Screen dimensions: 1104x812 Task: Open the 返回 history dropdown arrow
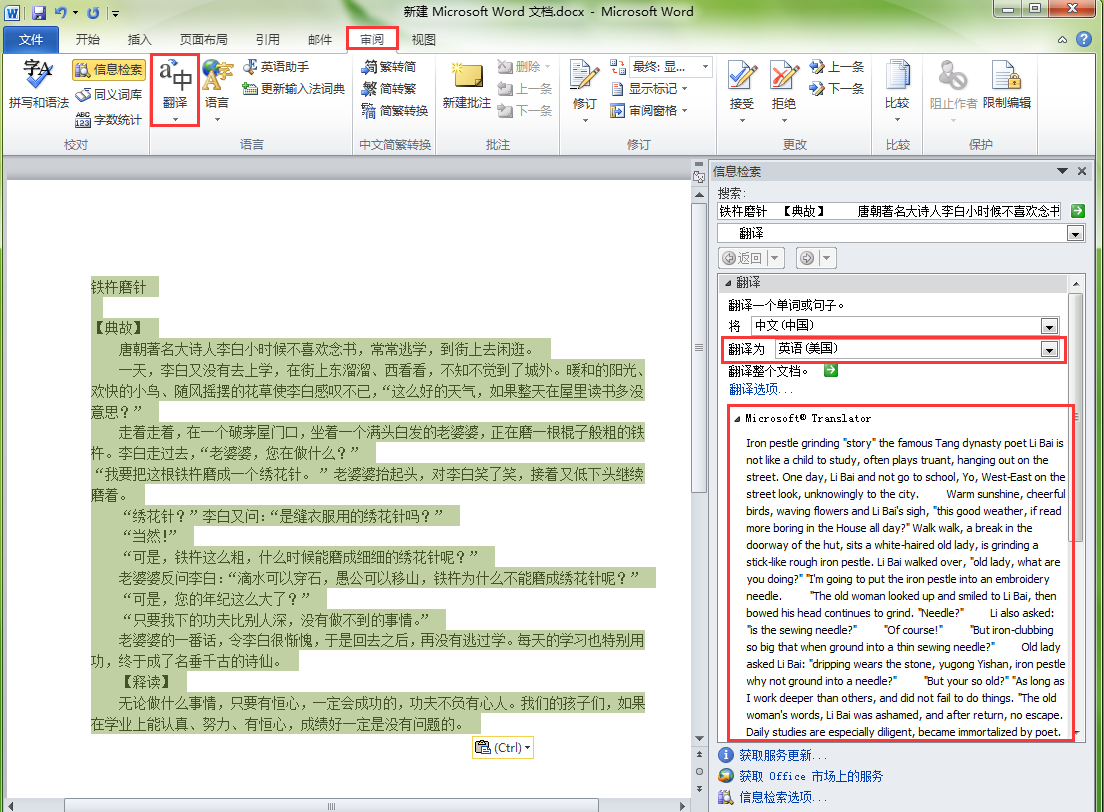pos(775,258)
